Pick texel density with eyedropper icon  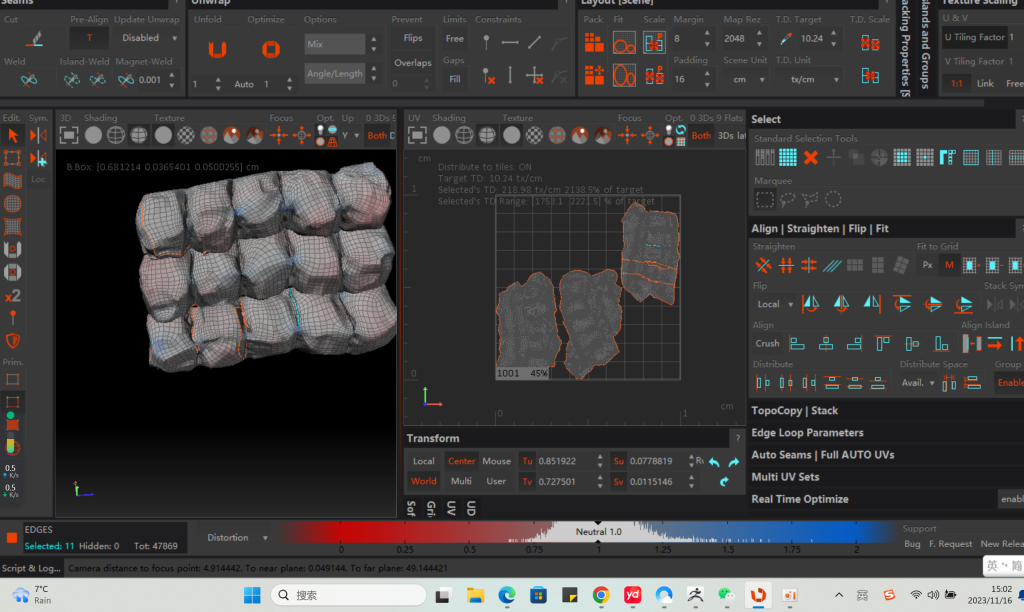click(x=786, y=39)
